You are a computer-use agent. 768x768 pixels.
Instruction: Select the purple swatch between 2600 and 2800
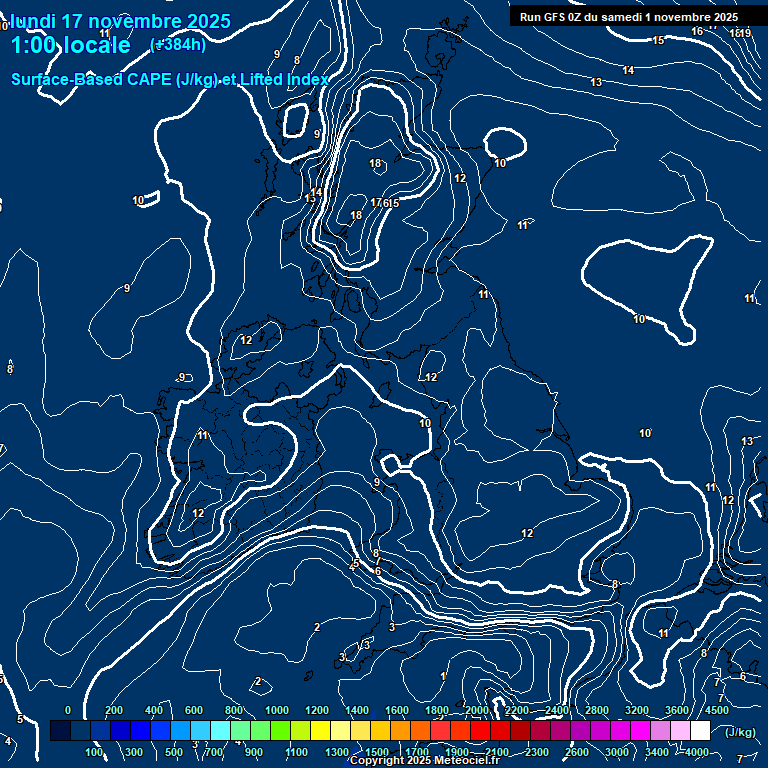(580, 730)
